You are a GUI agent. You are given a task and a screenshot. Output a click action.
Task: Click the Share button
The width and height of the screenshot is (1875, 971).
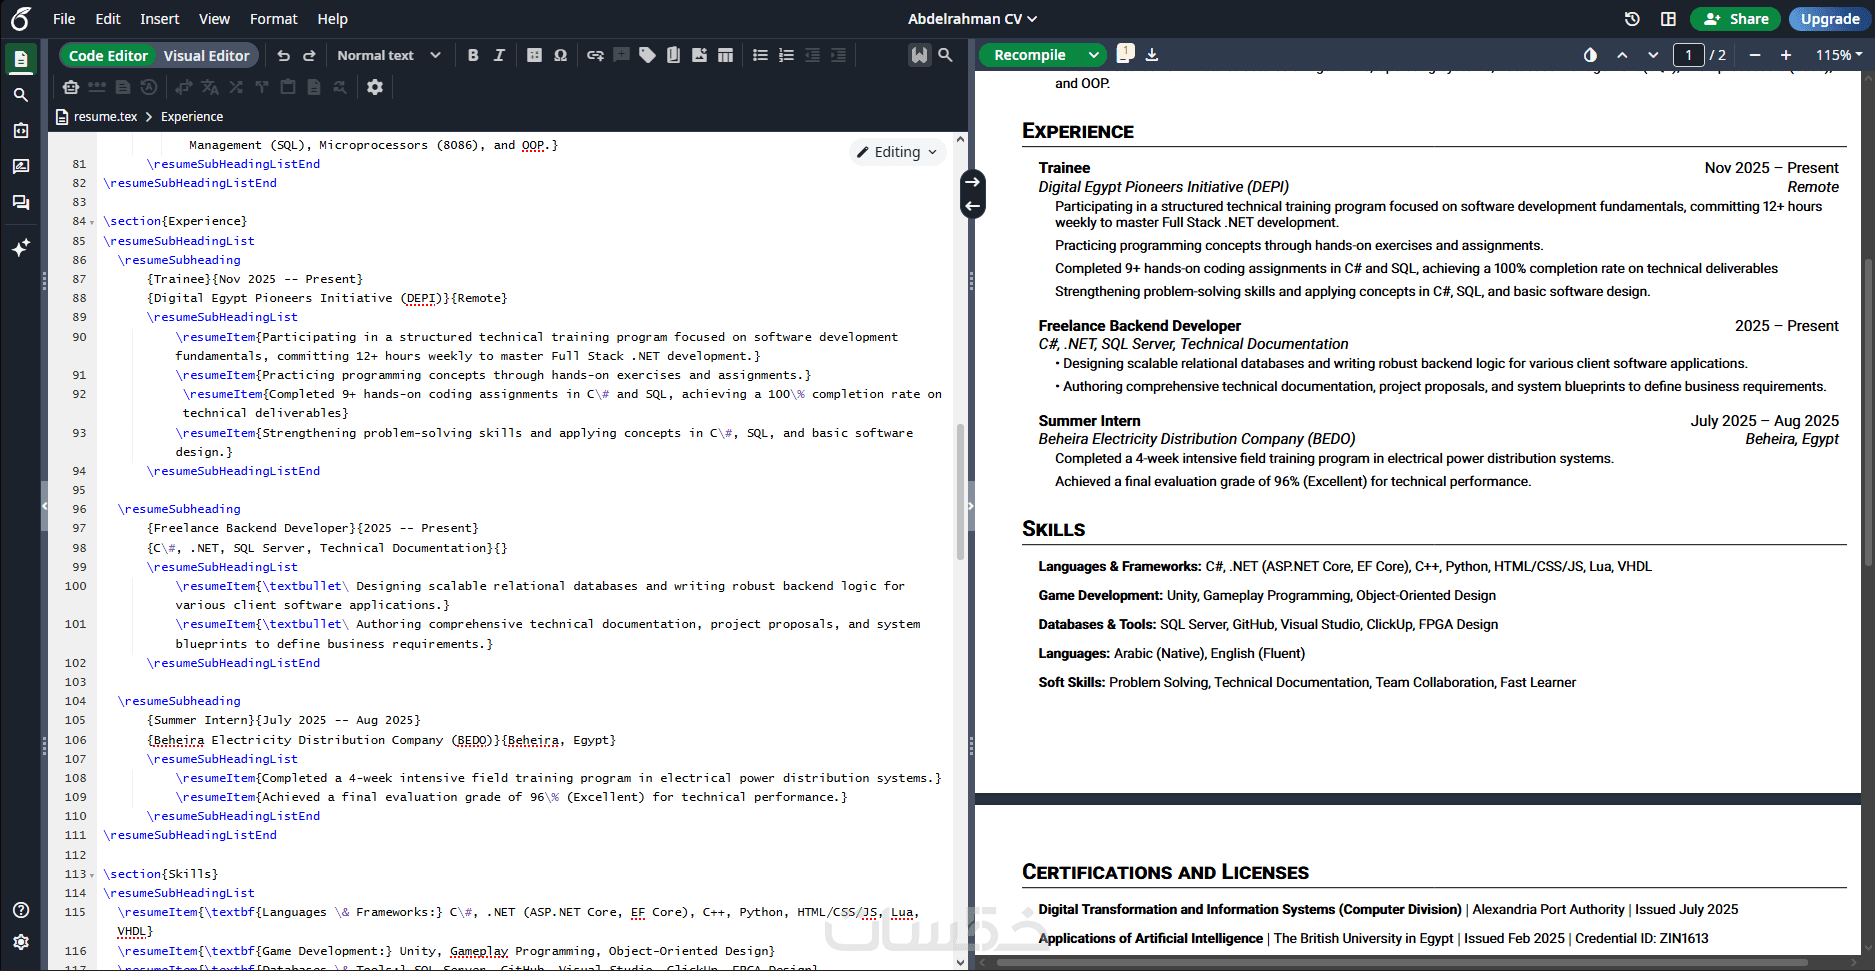pyautogui.click(x=1736, y=19)
